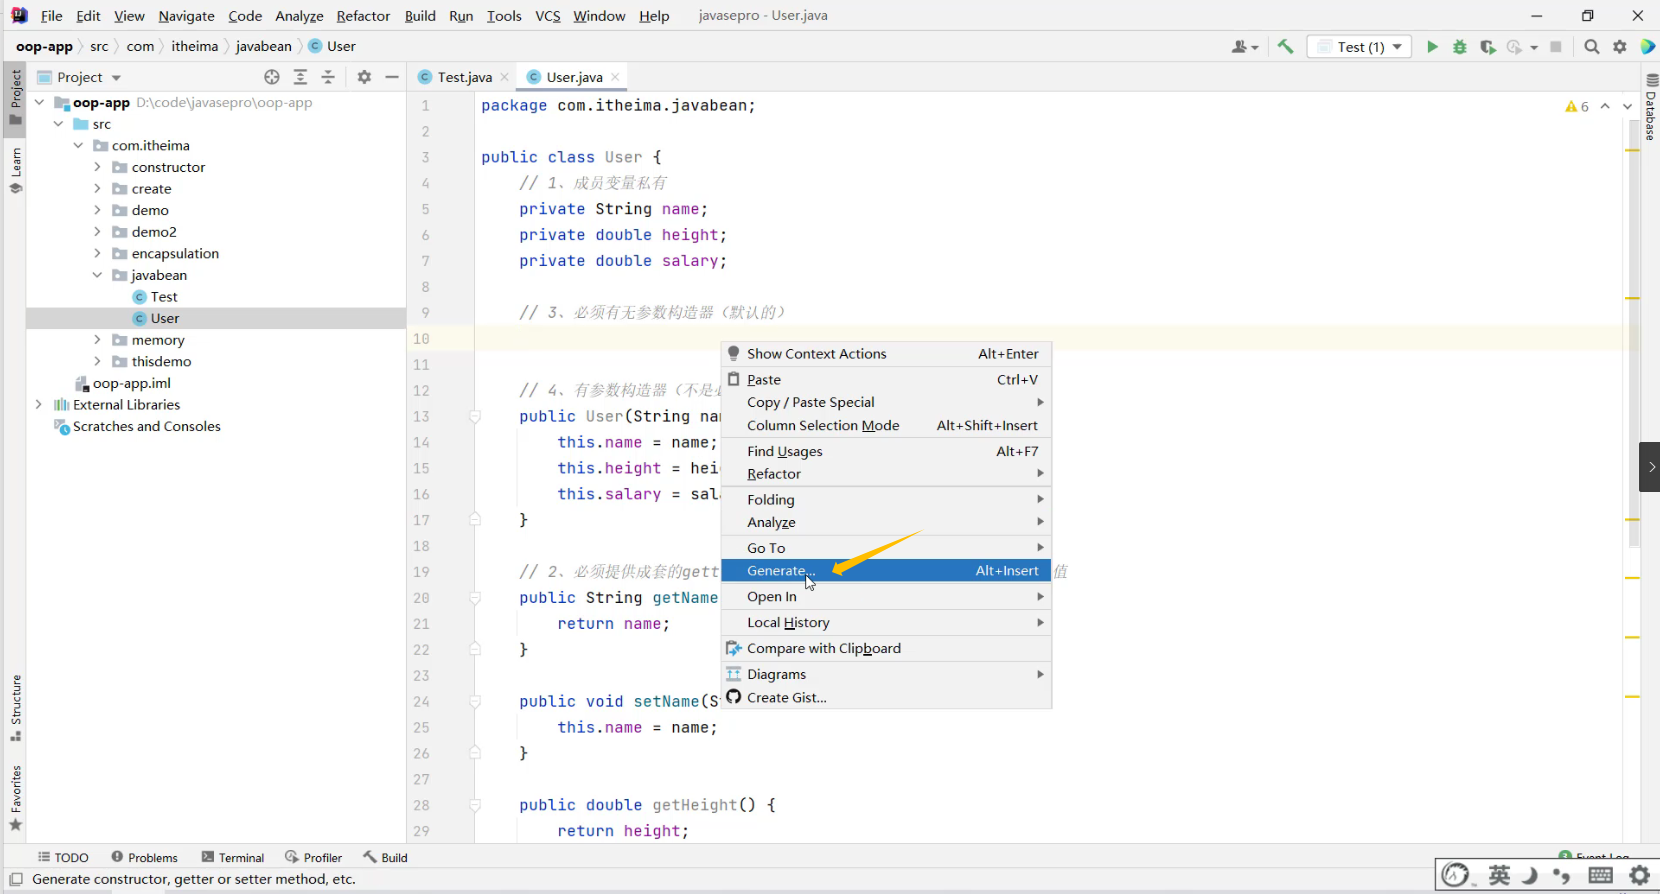Start debugging with the Debug bug icon
The height and width of the screenshot is (894, 1660).
tap(1460, 47)
